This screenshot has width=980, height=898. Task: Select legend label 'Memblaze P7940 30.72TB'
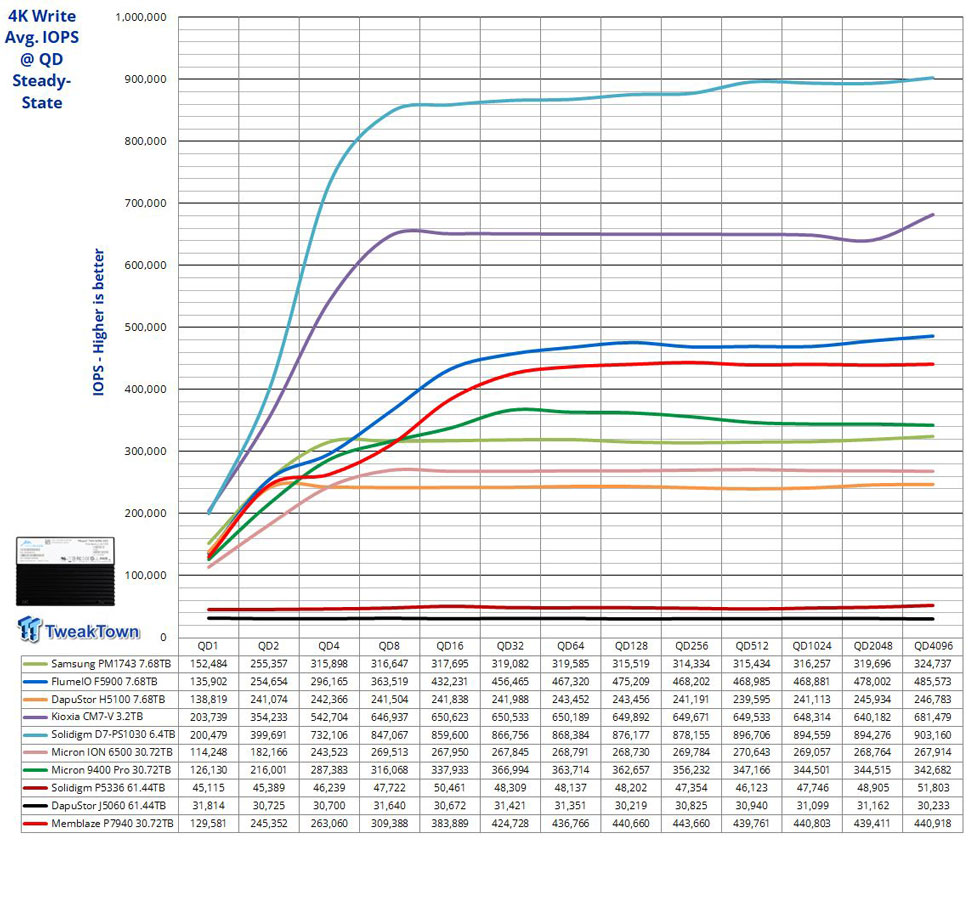click(112, 824)
